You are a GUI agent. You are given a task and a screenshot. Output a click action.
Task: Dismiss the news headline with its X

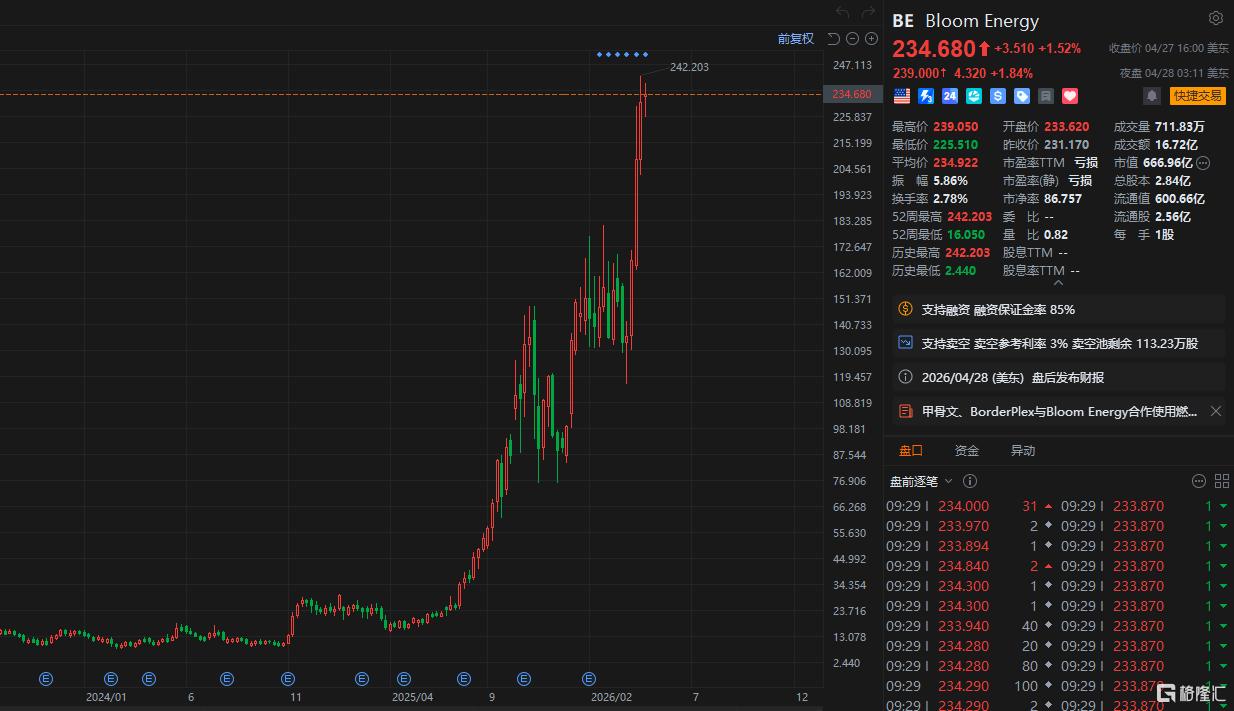click(x=1216, y=411)
